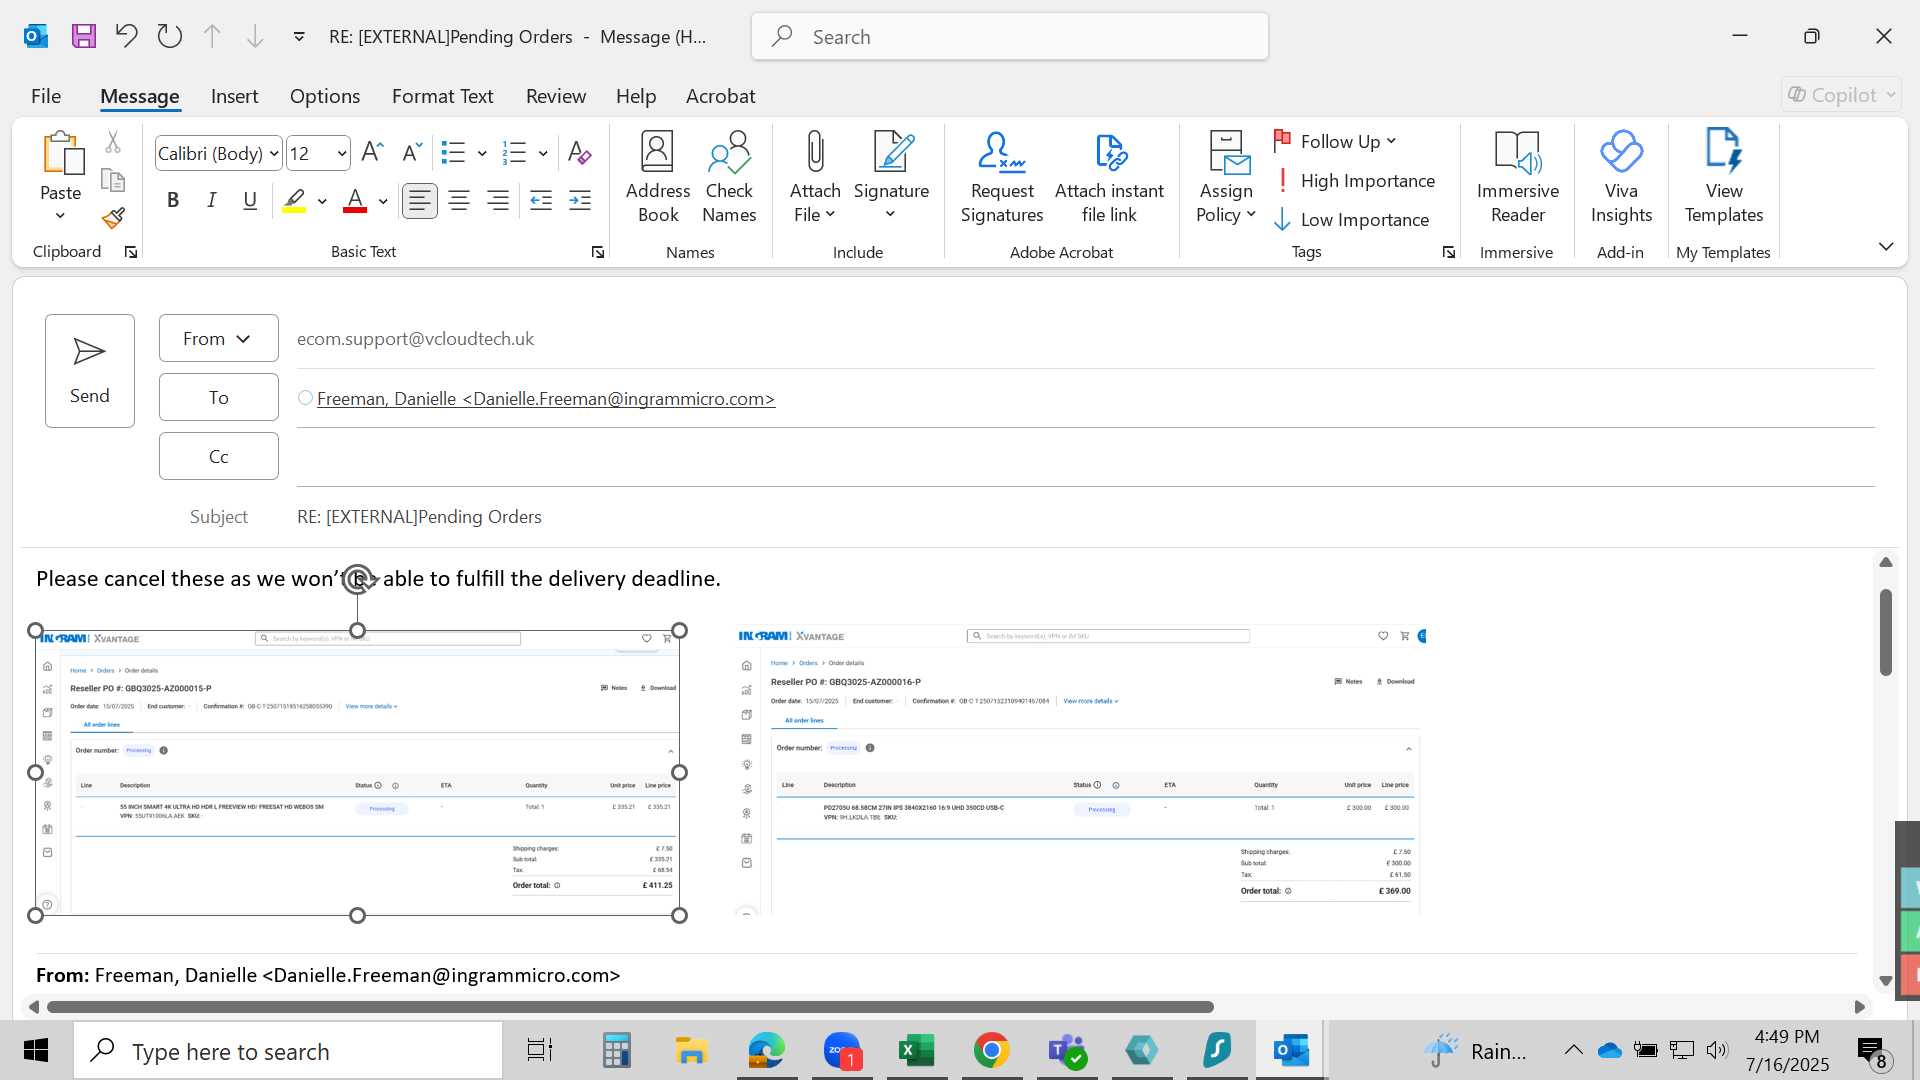Screen dimensions: 1920x1080
Task: Click Check Names
Action: [729, 177]
